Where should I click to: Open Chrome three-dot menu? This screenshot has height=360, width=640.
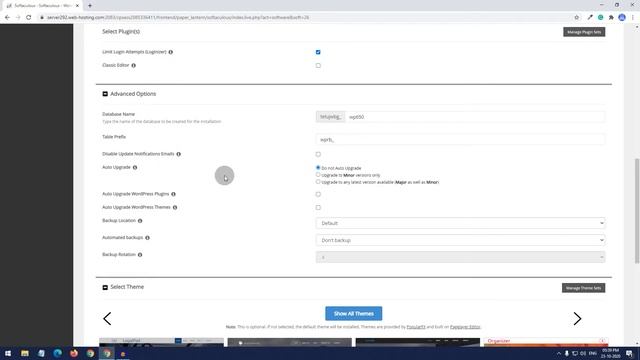pos(633,18)
